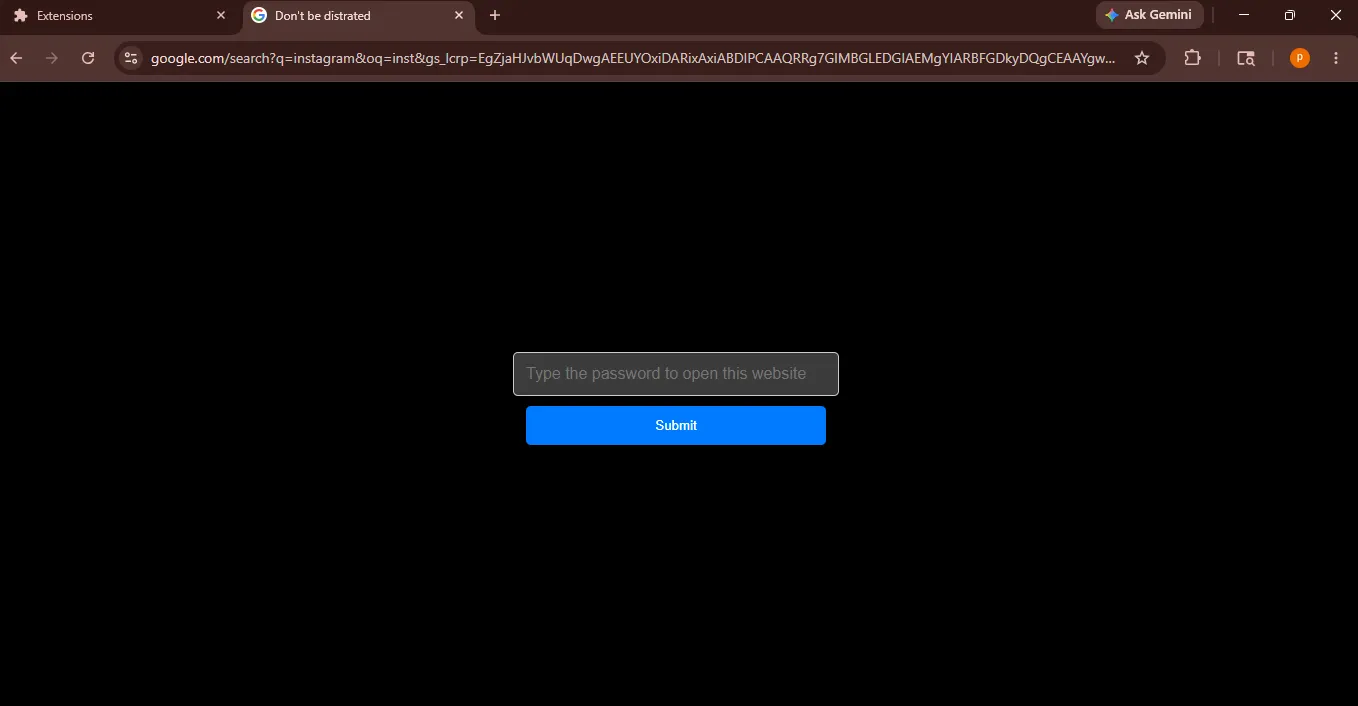Screen dimensions: 1358x706
Task: View site information icon in address bar
Action: click(x=130, y=58)
